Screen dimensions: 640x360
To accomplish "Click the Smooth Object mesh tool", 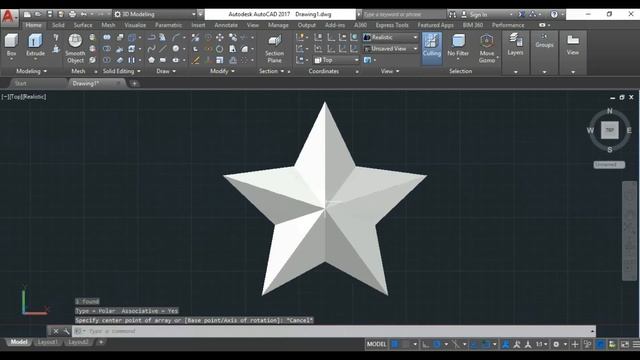I will pyautogui.click(x=75, y=49).
